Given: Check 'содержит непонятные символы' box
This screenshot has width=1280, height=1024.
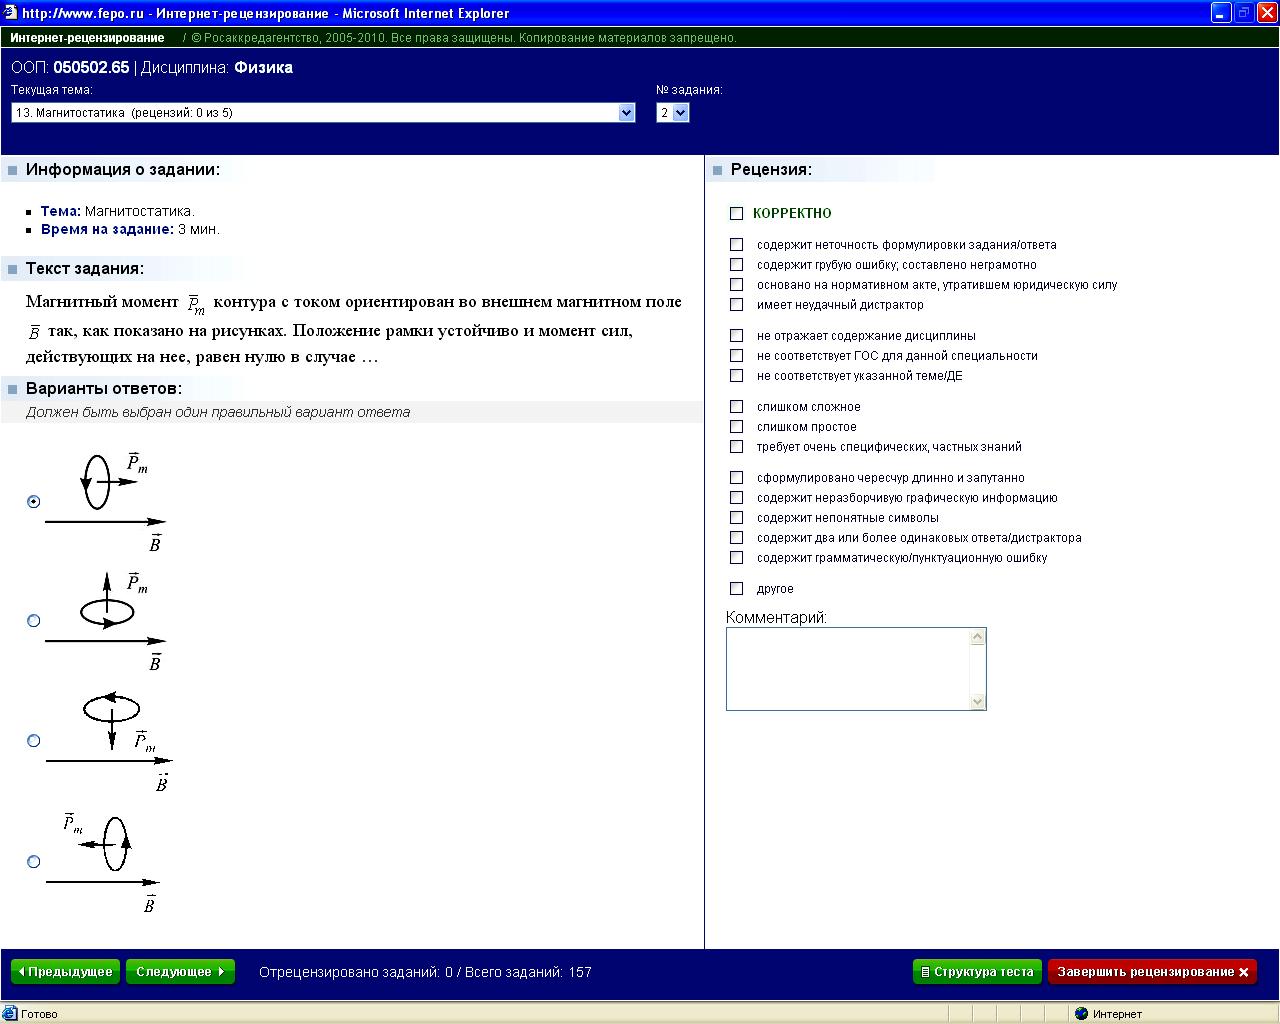Looking at the screenshot, I should tap(737, 517).
